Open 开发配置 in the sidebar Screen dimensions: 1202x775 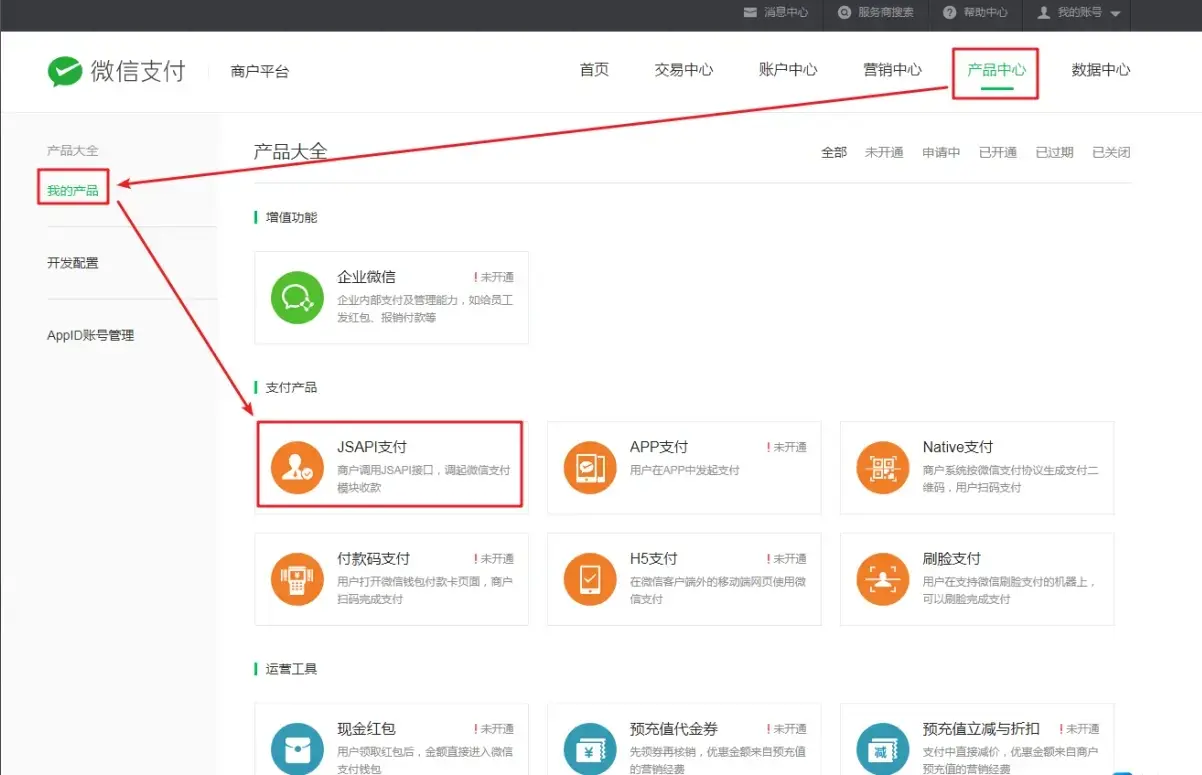coord(73,263)
